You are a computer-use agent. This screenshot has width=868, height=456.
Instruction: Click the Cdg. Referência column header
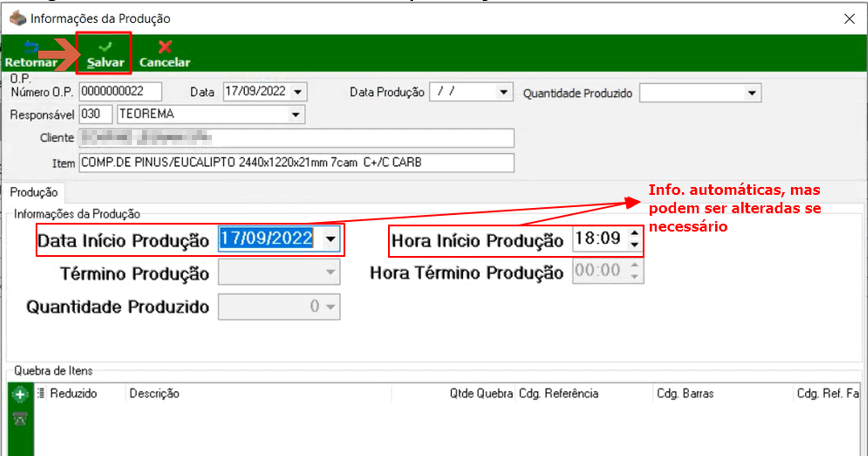[559, 393]
